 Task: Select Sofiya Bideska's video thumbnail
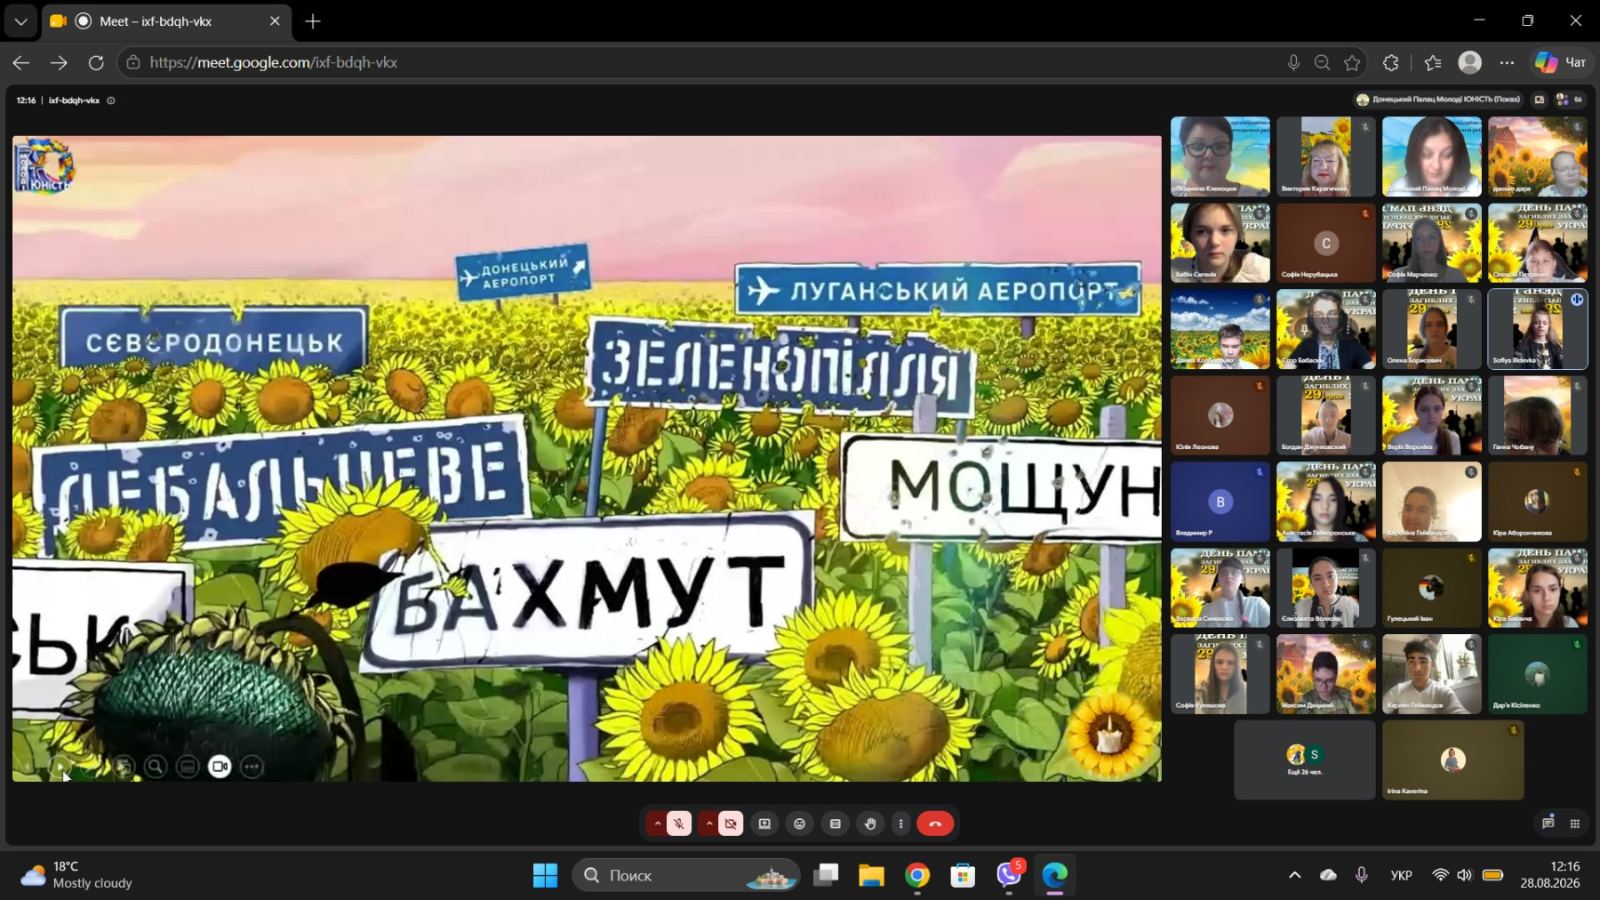tap(1537, 329)
